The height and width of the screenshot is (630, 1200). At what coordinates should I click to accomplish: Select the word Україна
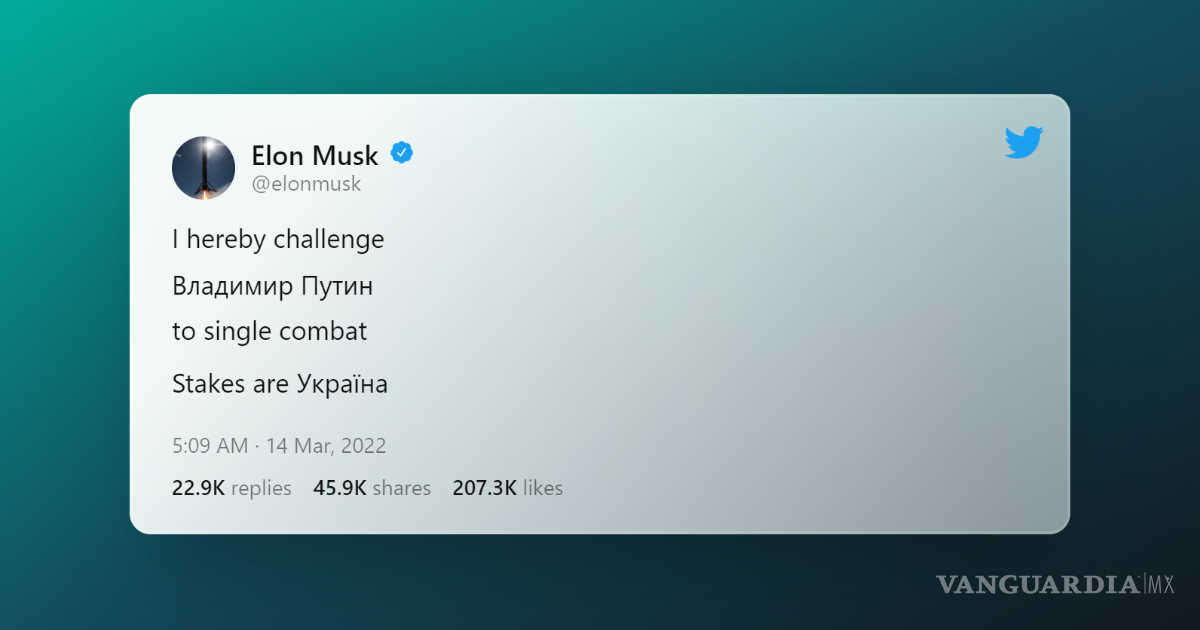tap(342, 384)
